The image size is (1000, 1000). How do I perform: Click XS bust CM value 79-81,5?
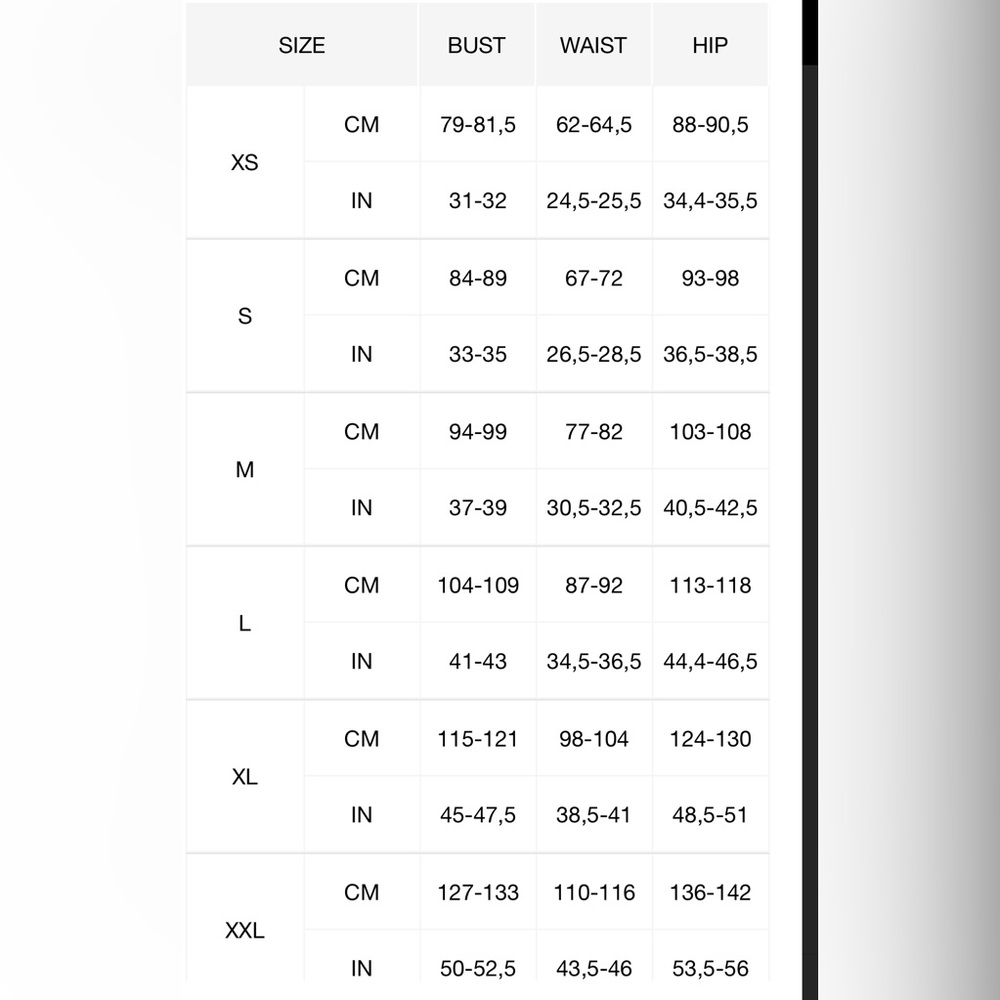pyautogui.click(x=478, y=124)
